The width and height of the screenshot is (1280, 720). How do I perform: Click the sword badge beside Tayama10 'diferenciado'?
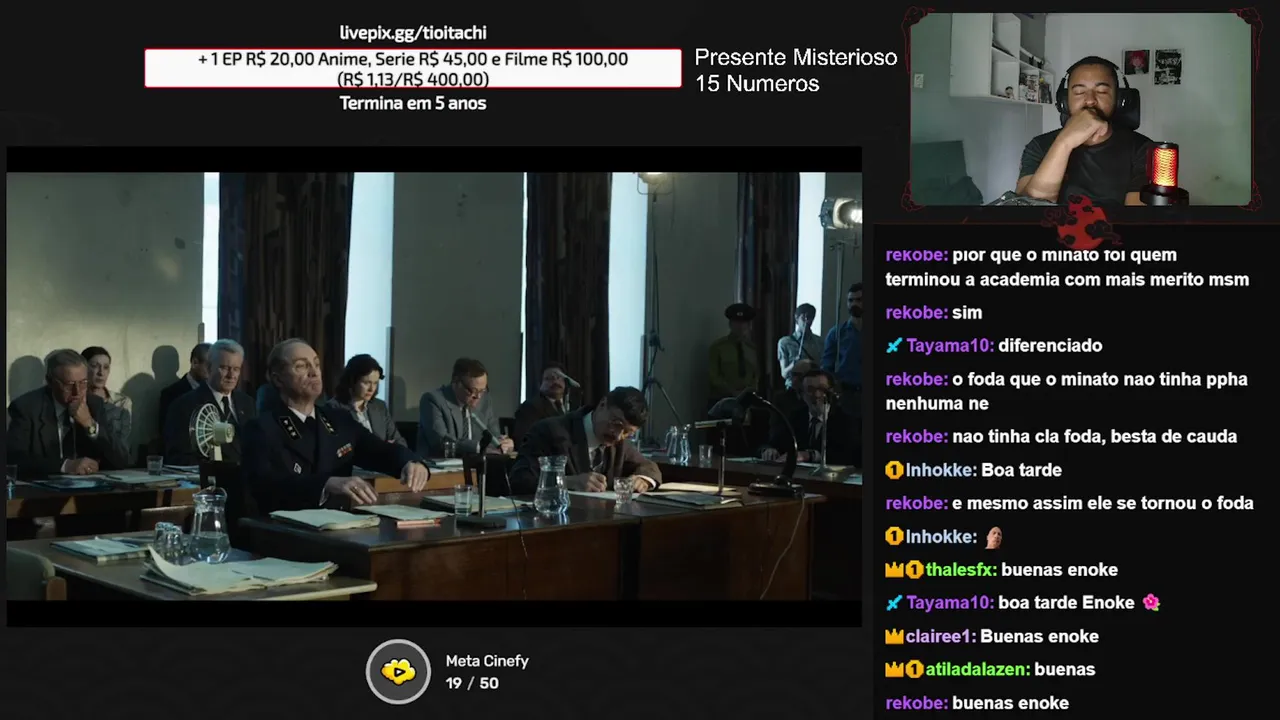point(894,346)
